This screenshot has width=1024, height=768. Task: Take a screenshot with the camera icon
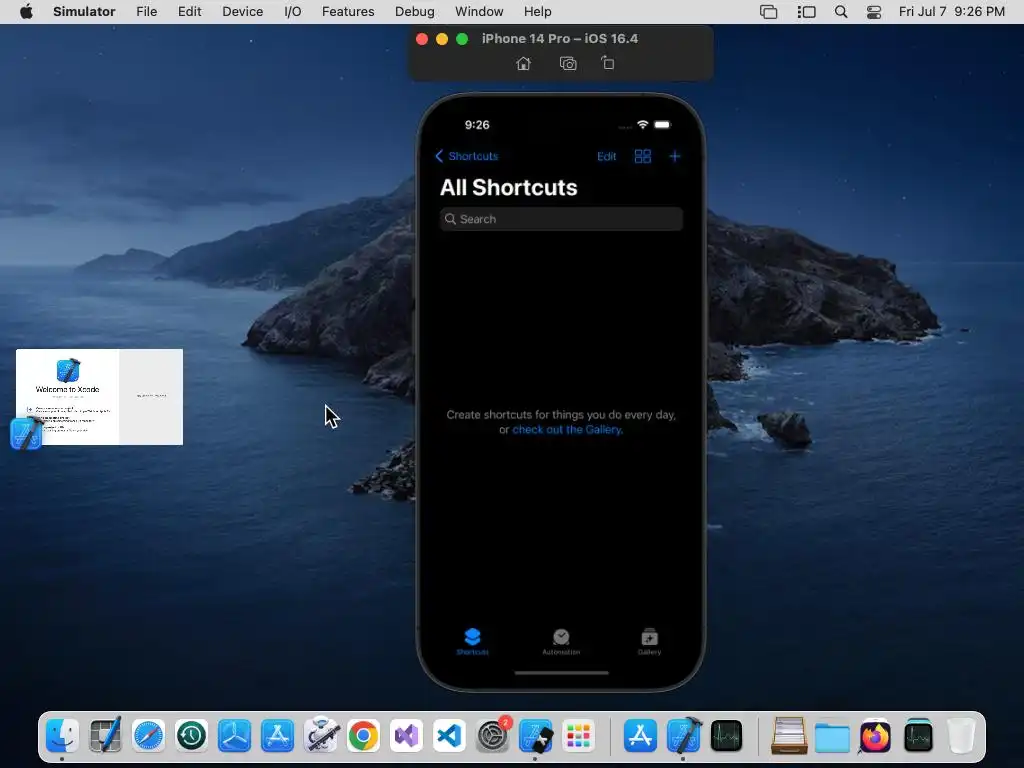coord(568,63)
